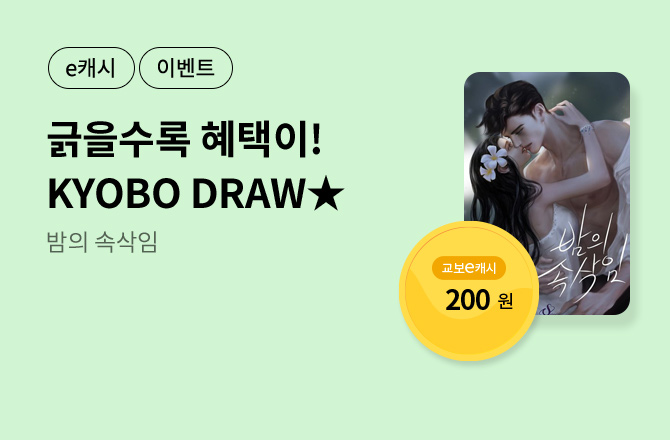Click the 원 currency character on the coin
Image resolution: width=670 pixels, height=440 pixels.
tap(505, 301)
